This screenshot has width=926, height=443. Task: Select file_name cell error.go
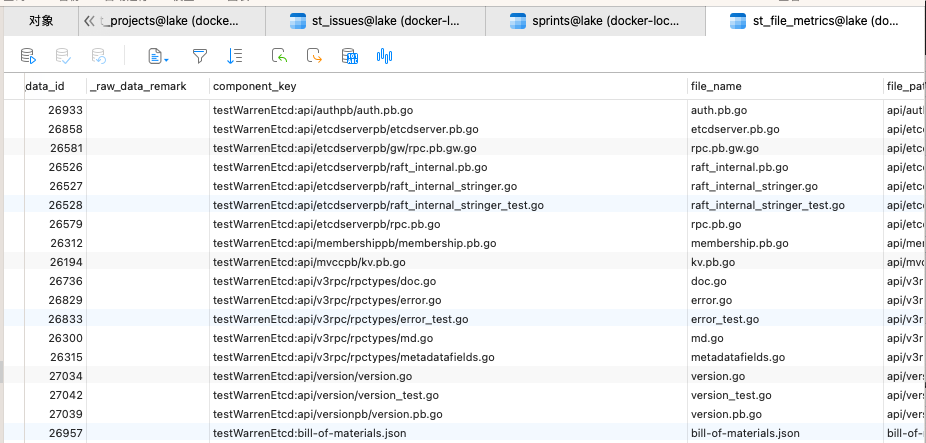785,300
